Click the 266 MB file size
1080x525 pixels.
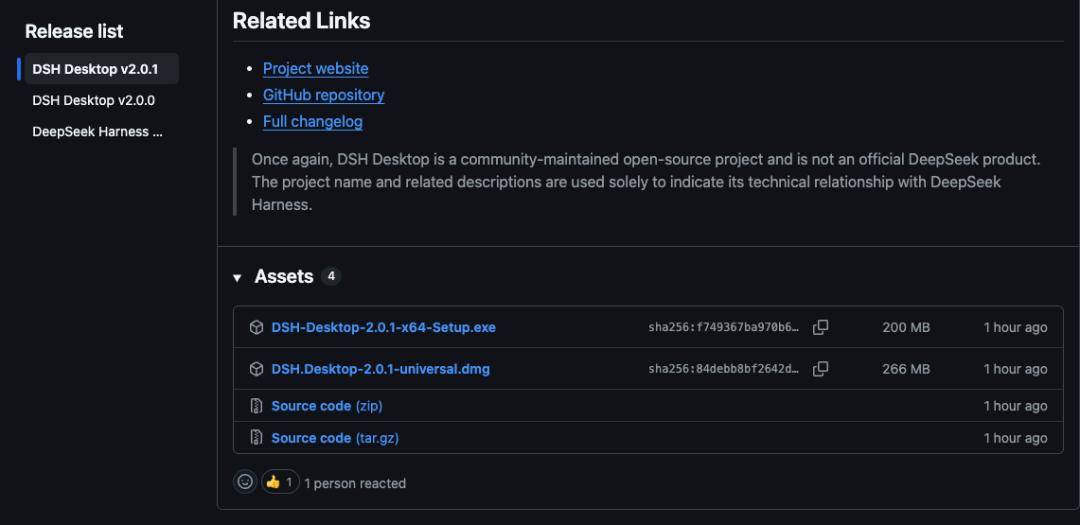[x=906, y=369]
